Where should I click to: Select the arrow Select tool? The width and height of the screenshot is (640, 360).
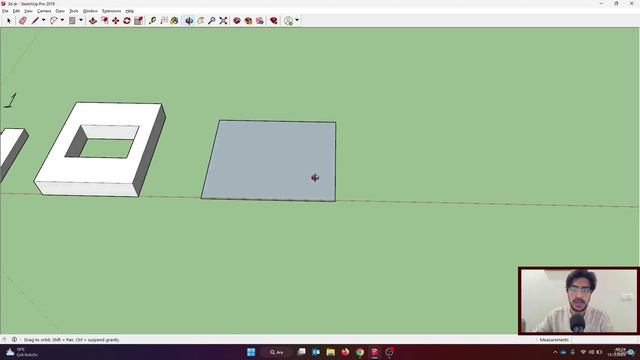(9, 20)
